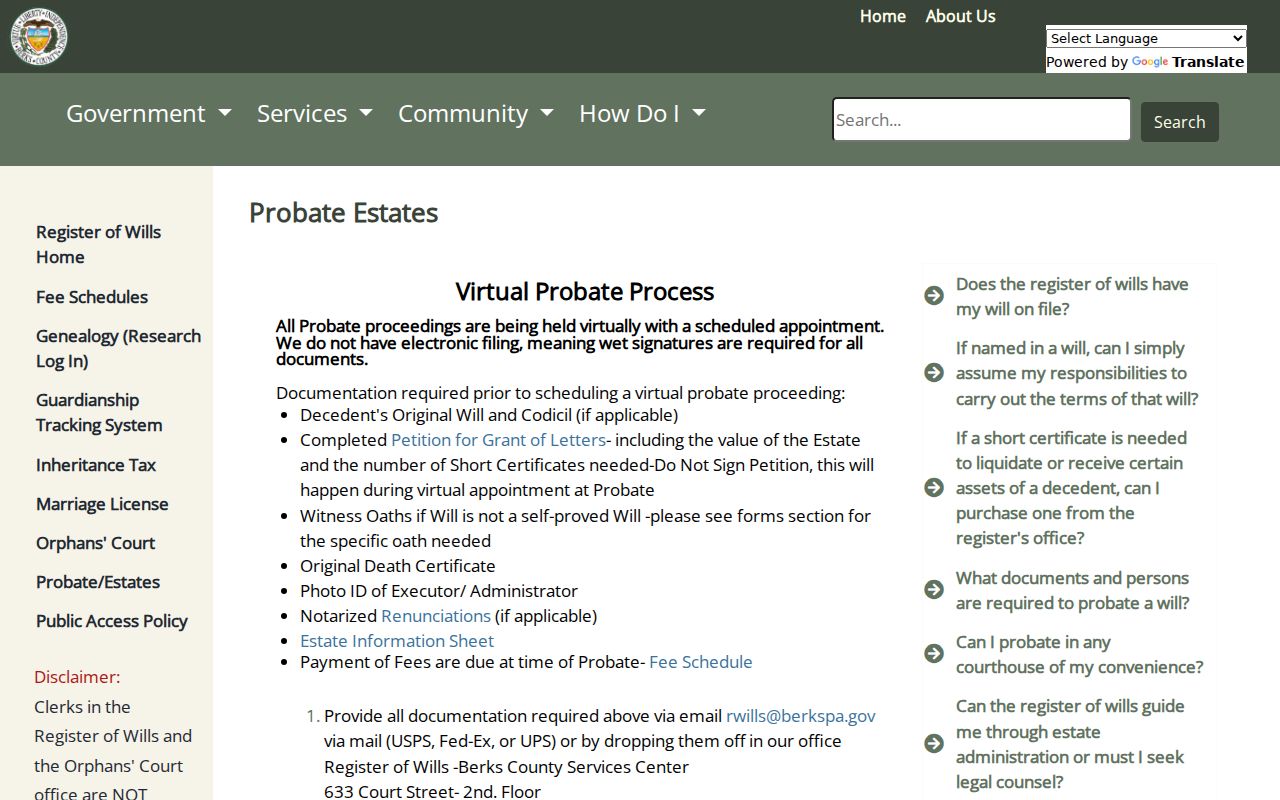
Task: Open the Select Language dropdown
Action: tap(1146, 38)
